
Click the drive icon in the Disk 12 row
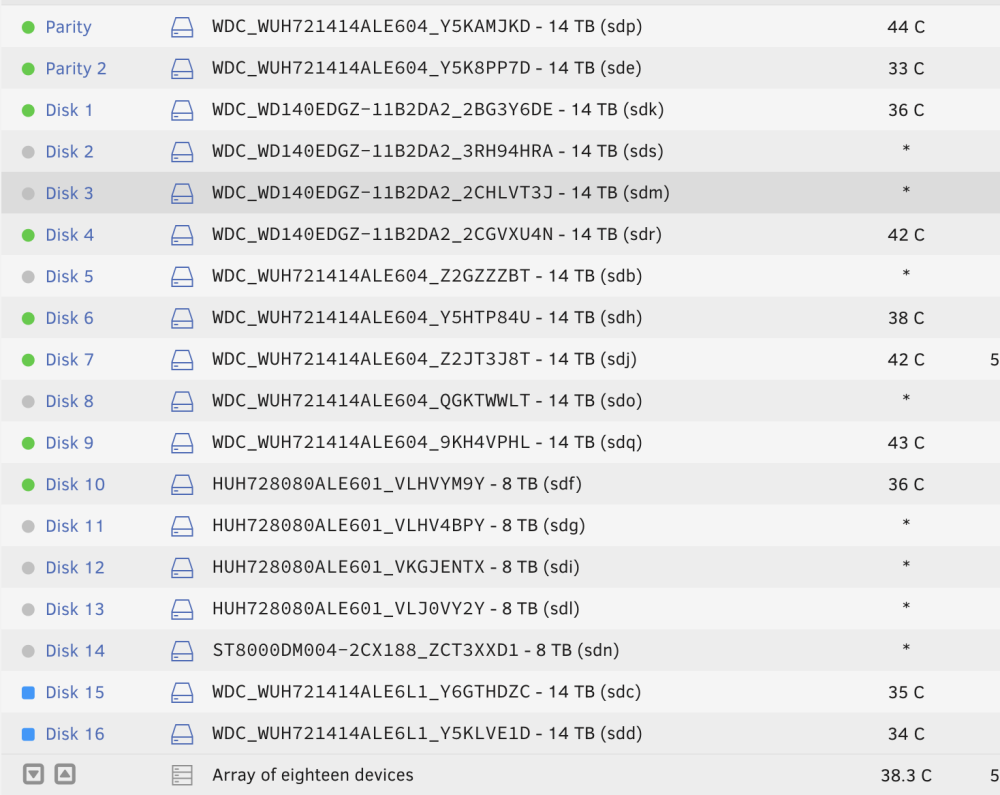pos(182,567)
